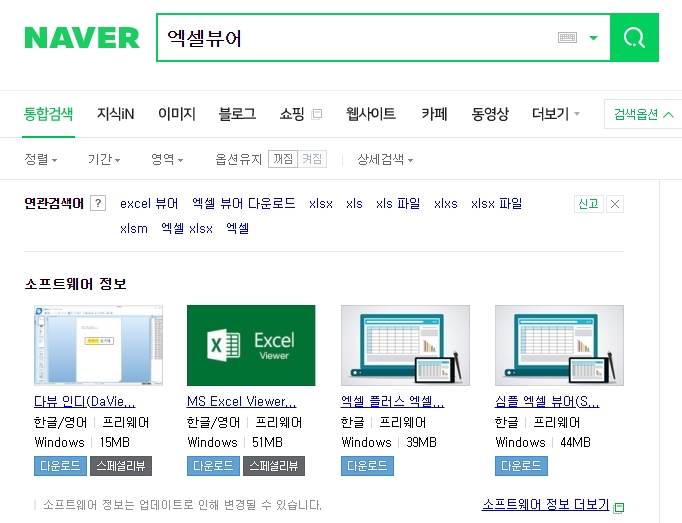Image resolution: width=682 pixels, height=523 pixels.
Task: Click the 신고 report button
Action: click(x=588, y=204)
